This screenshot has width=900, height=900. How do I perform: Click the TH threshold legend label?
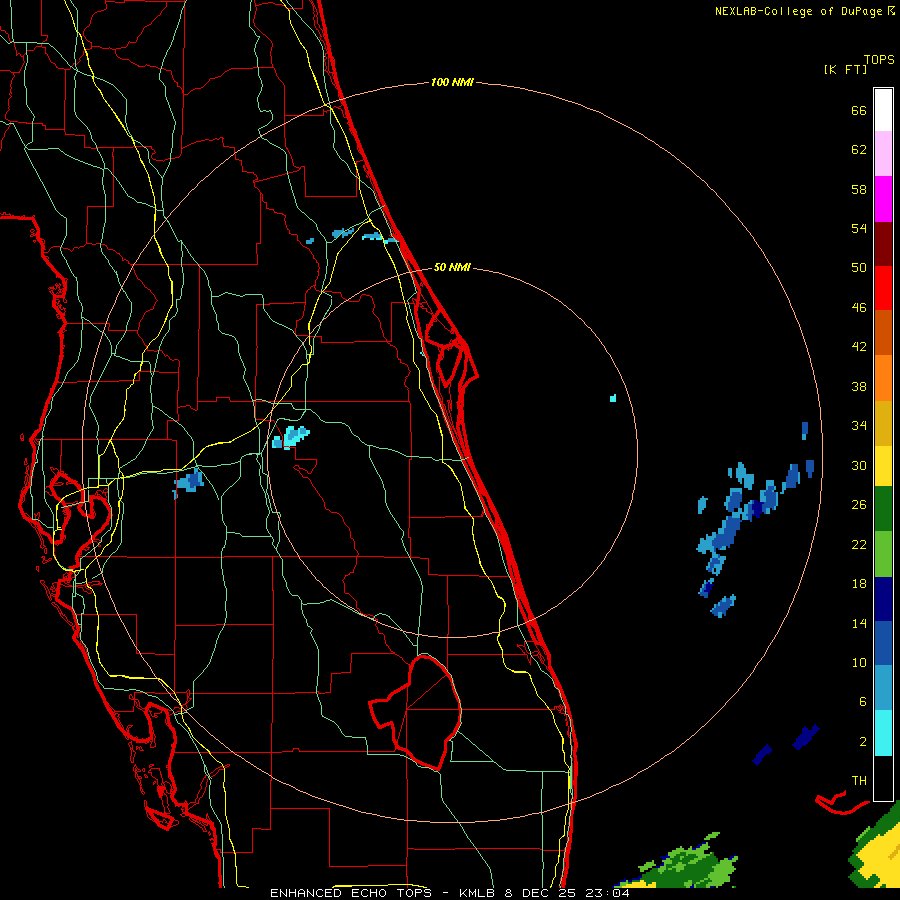point(859,780)
